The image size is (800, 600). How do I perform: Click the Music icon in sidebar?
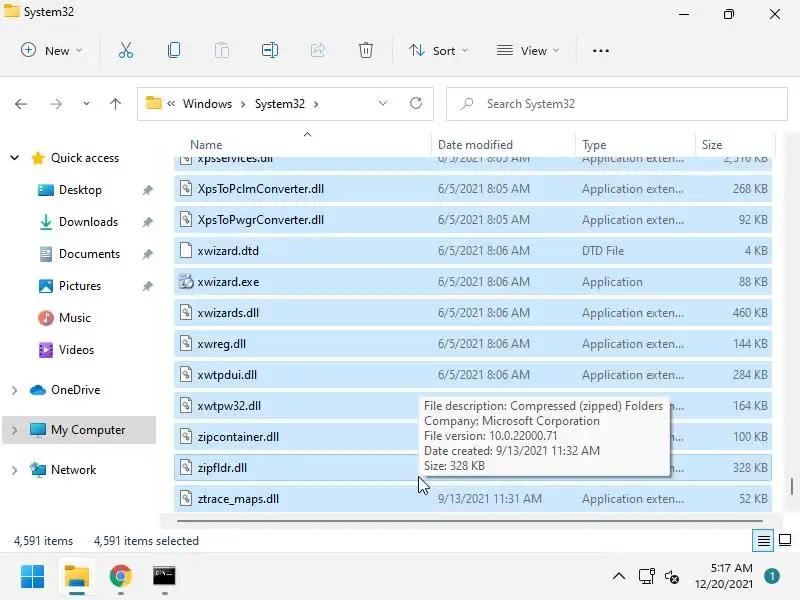coord(46,318)
